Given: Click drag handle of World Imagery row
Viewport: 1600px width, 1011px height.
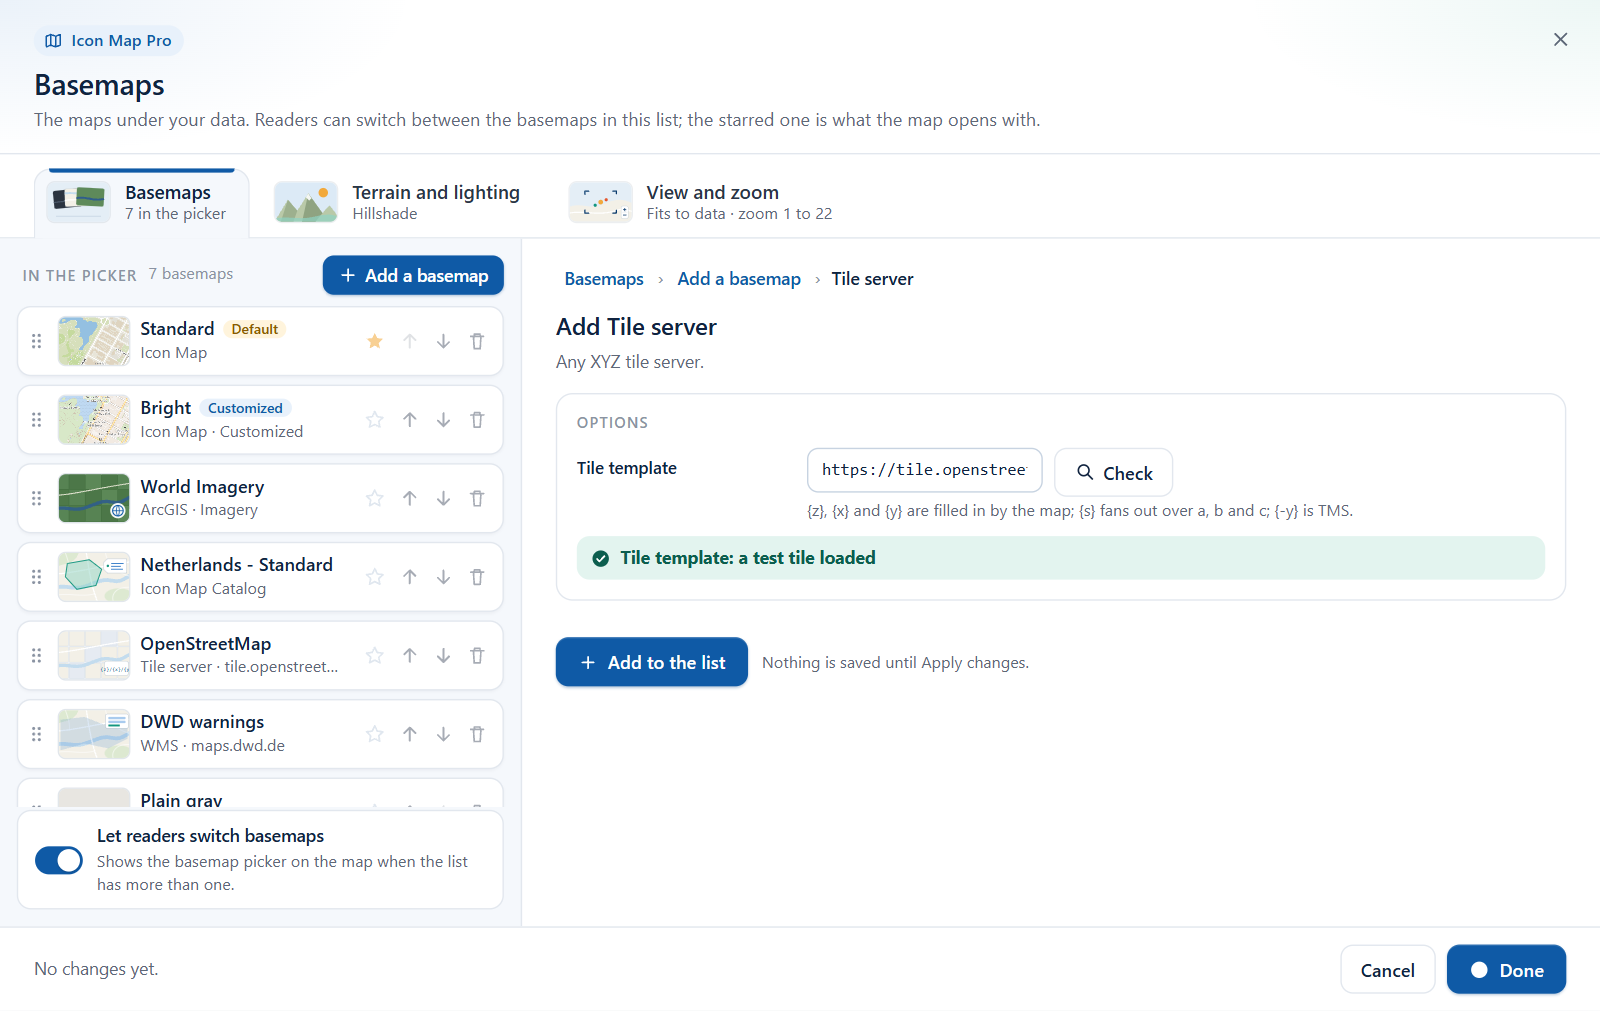Looking at the screenshot, I should click(x=37, y=498).
